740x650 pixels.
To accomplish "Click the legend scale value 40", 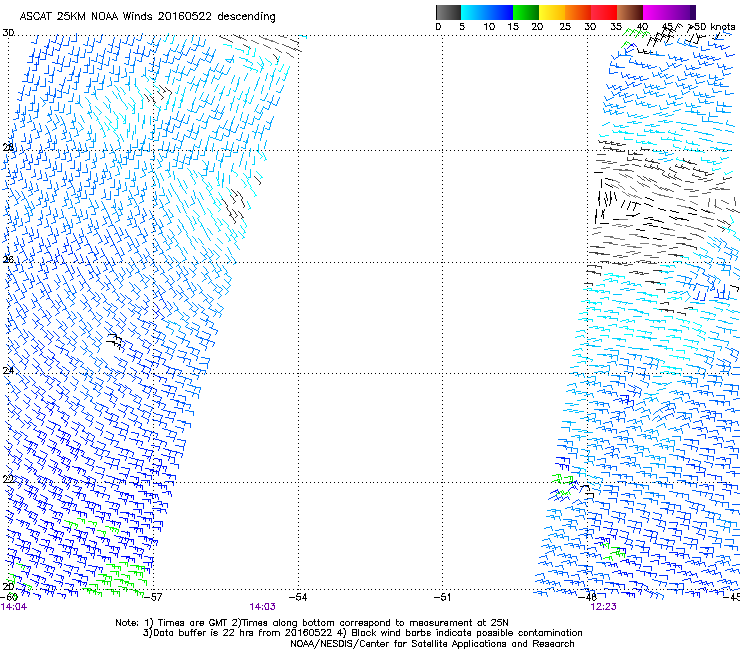I will [642, 27].
